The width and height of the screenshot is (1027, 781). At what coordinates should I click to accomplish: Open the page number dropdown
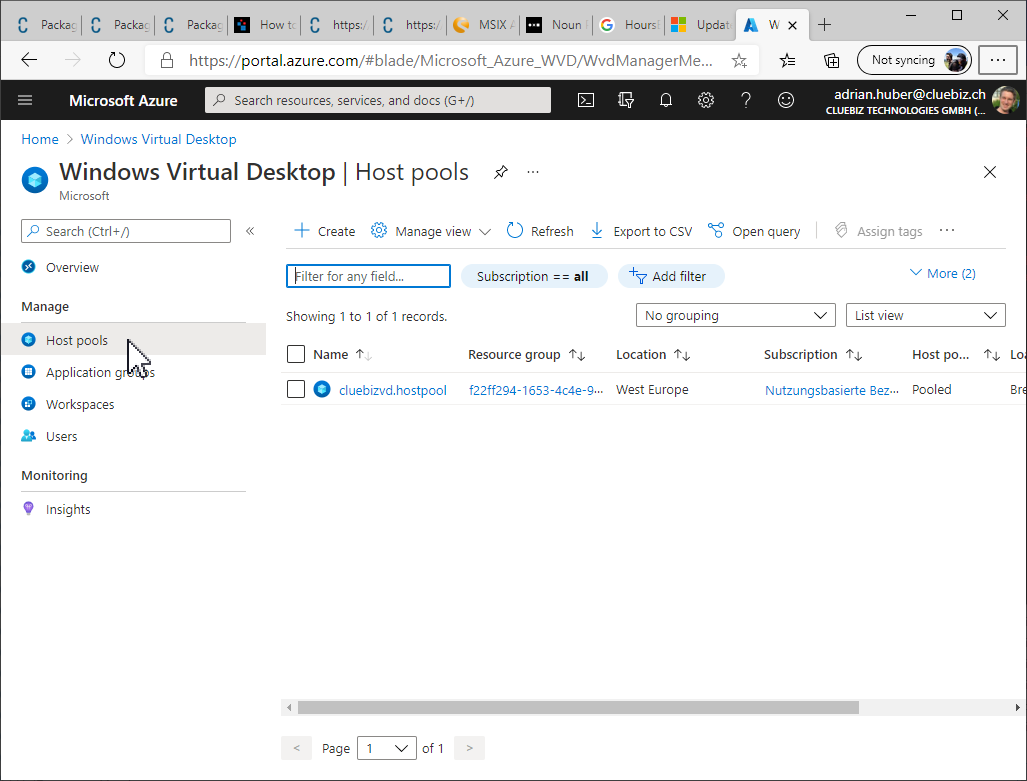pos(386,748)
